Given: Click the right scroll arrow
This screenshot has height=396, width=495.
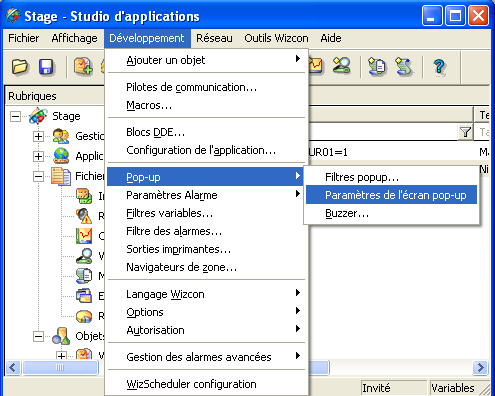Looking at the screenshot, I should coord(480,368).
